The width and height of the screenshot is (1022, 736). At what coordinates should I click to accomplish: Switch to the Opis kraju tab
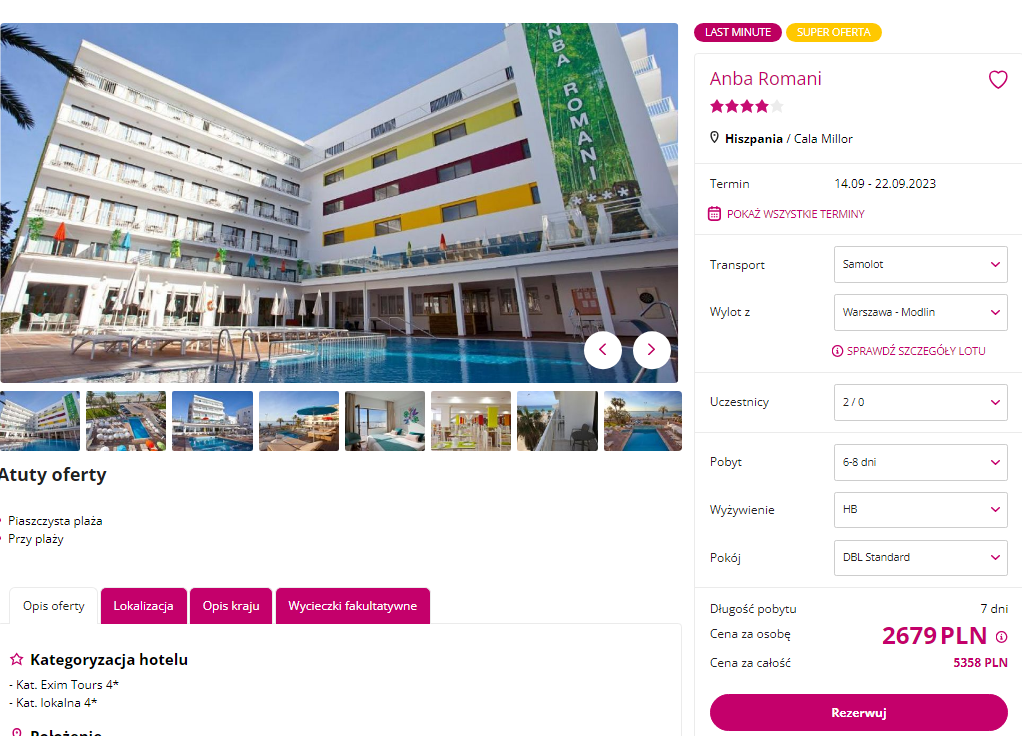pyautogui.click(x=231, y=606)
